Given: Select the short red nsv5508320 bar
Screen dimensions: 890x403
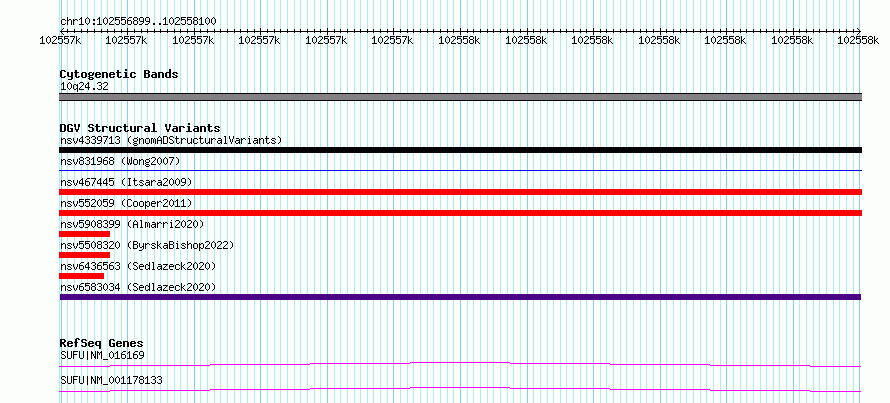Looking at the screenshot, I should [85, 255].
